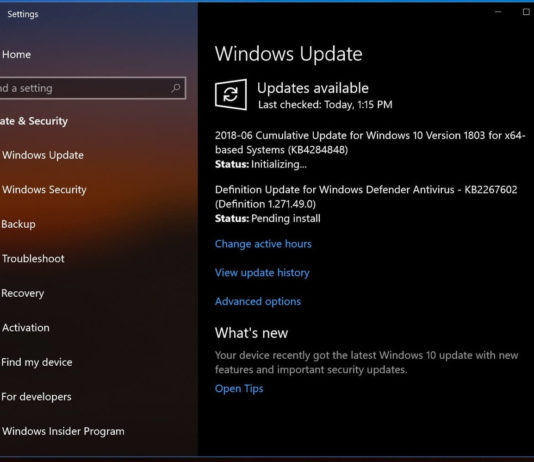Go to Settings Home

(16, 54)
